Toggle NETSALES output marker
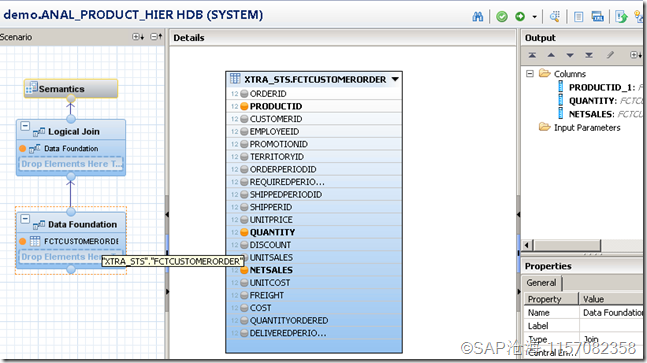This screenshot has width=647, height=363. coord(244,270)
